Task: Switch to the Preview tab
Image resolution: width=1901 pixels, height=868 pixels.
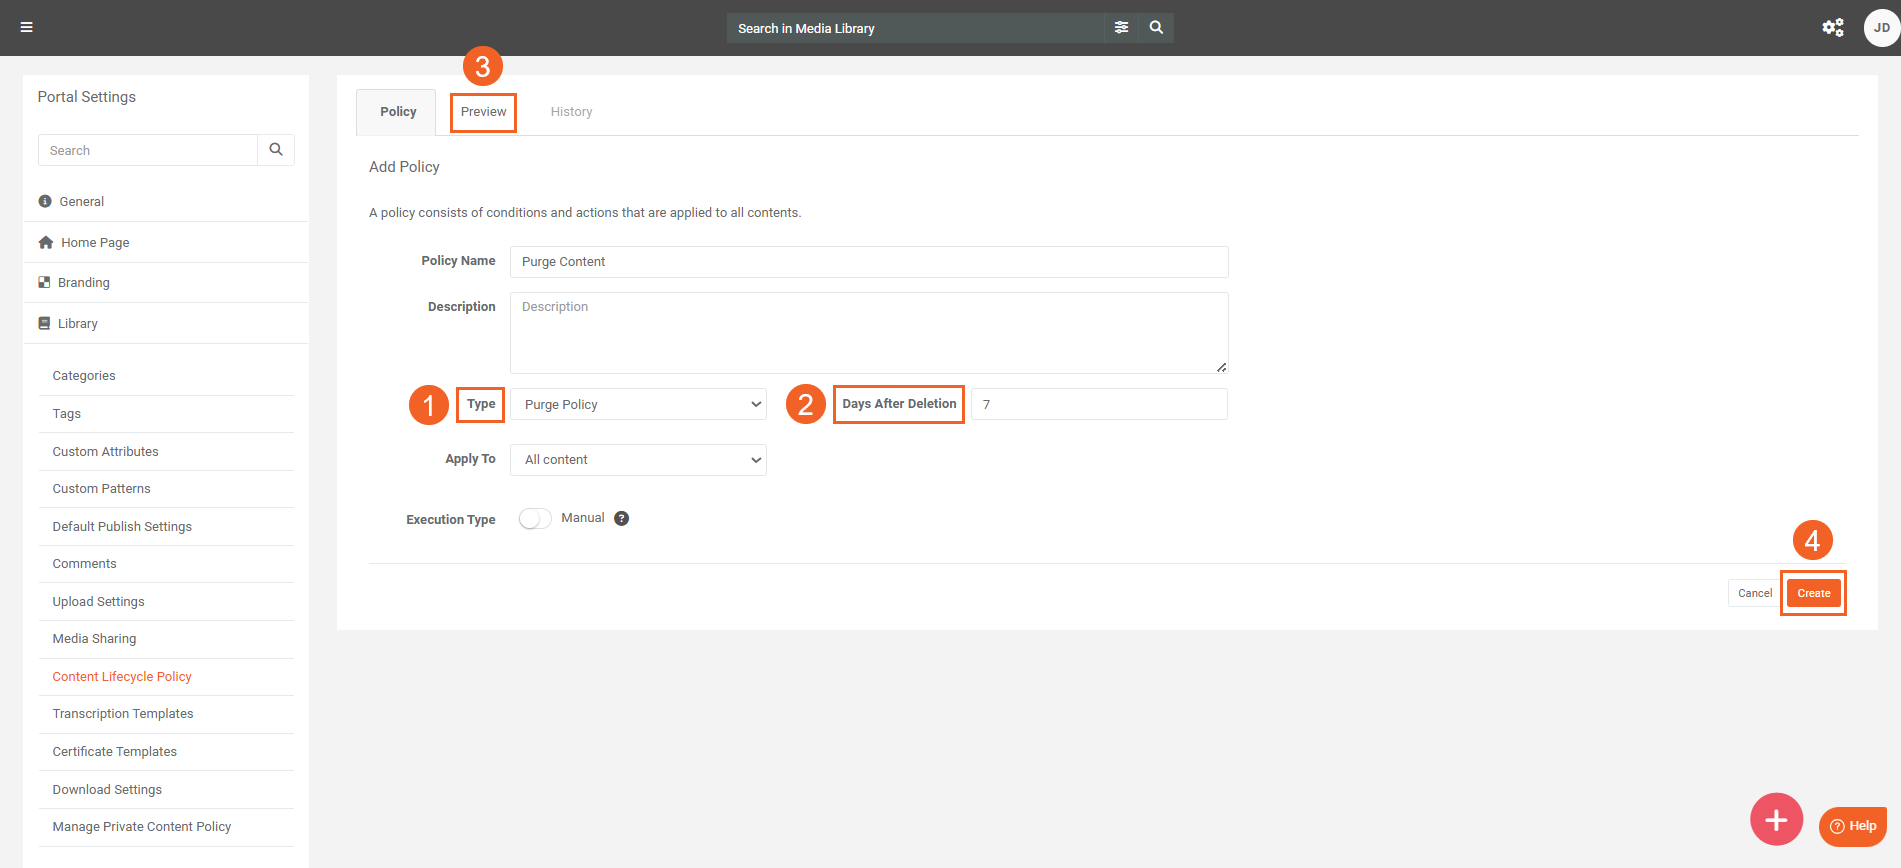Action: tap(483, 112)
